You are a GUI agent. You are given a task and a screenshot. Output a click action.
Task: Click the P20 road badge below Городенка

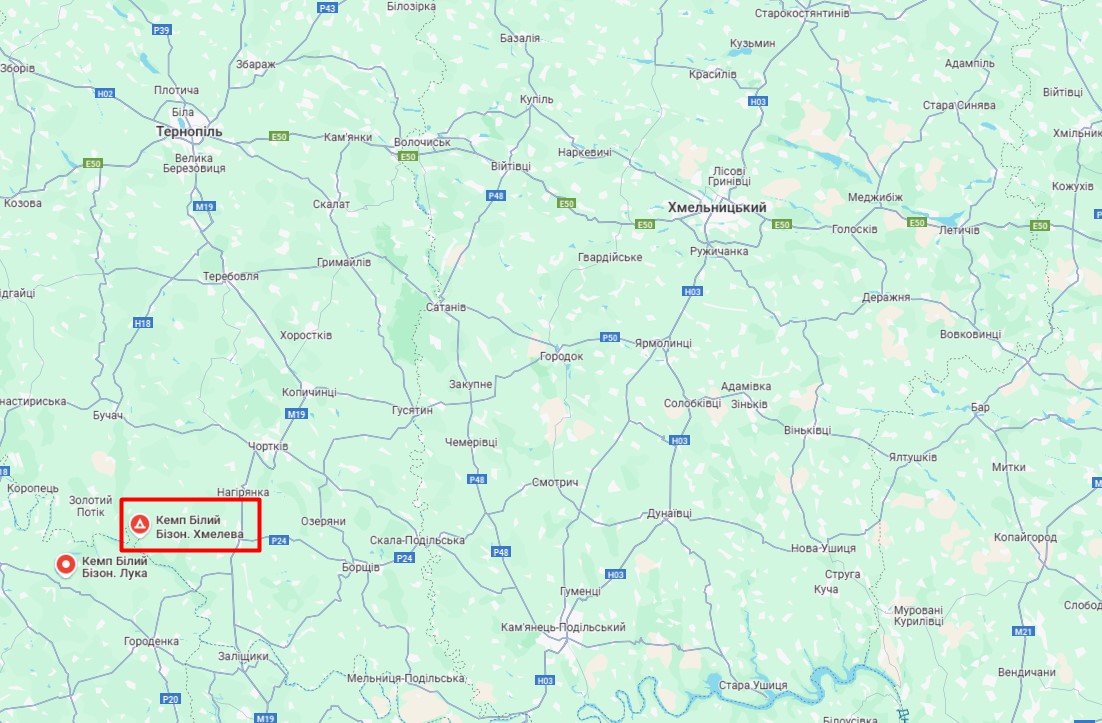point(171,699)
